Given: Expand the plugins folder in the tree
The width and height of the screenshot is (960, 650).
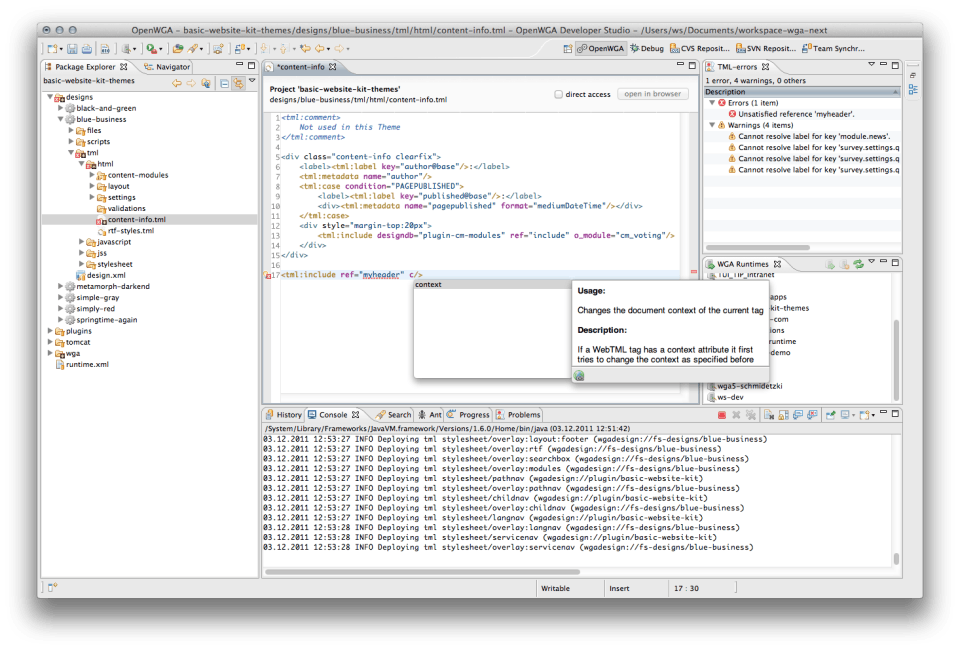Looking at the screenshot, I should point(51,331).
